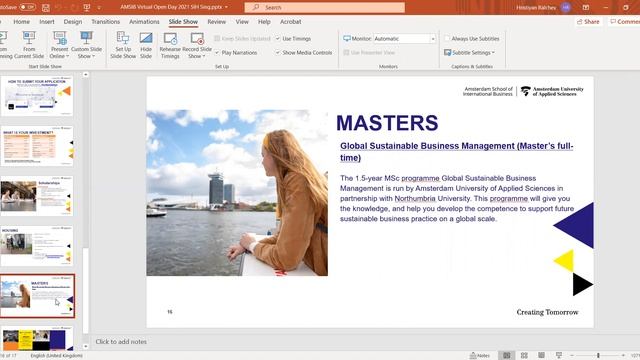The image size is (640, 360).
Task: Click the programme description paragraph text
Action: [x=457, y=198]
